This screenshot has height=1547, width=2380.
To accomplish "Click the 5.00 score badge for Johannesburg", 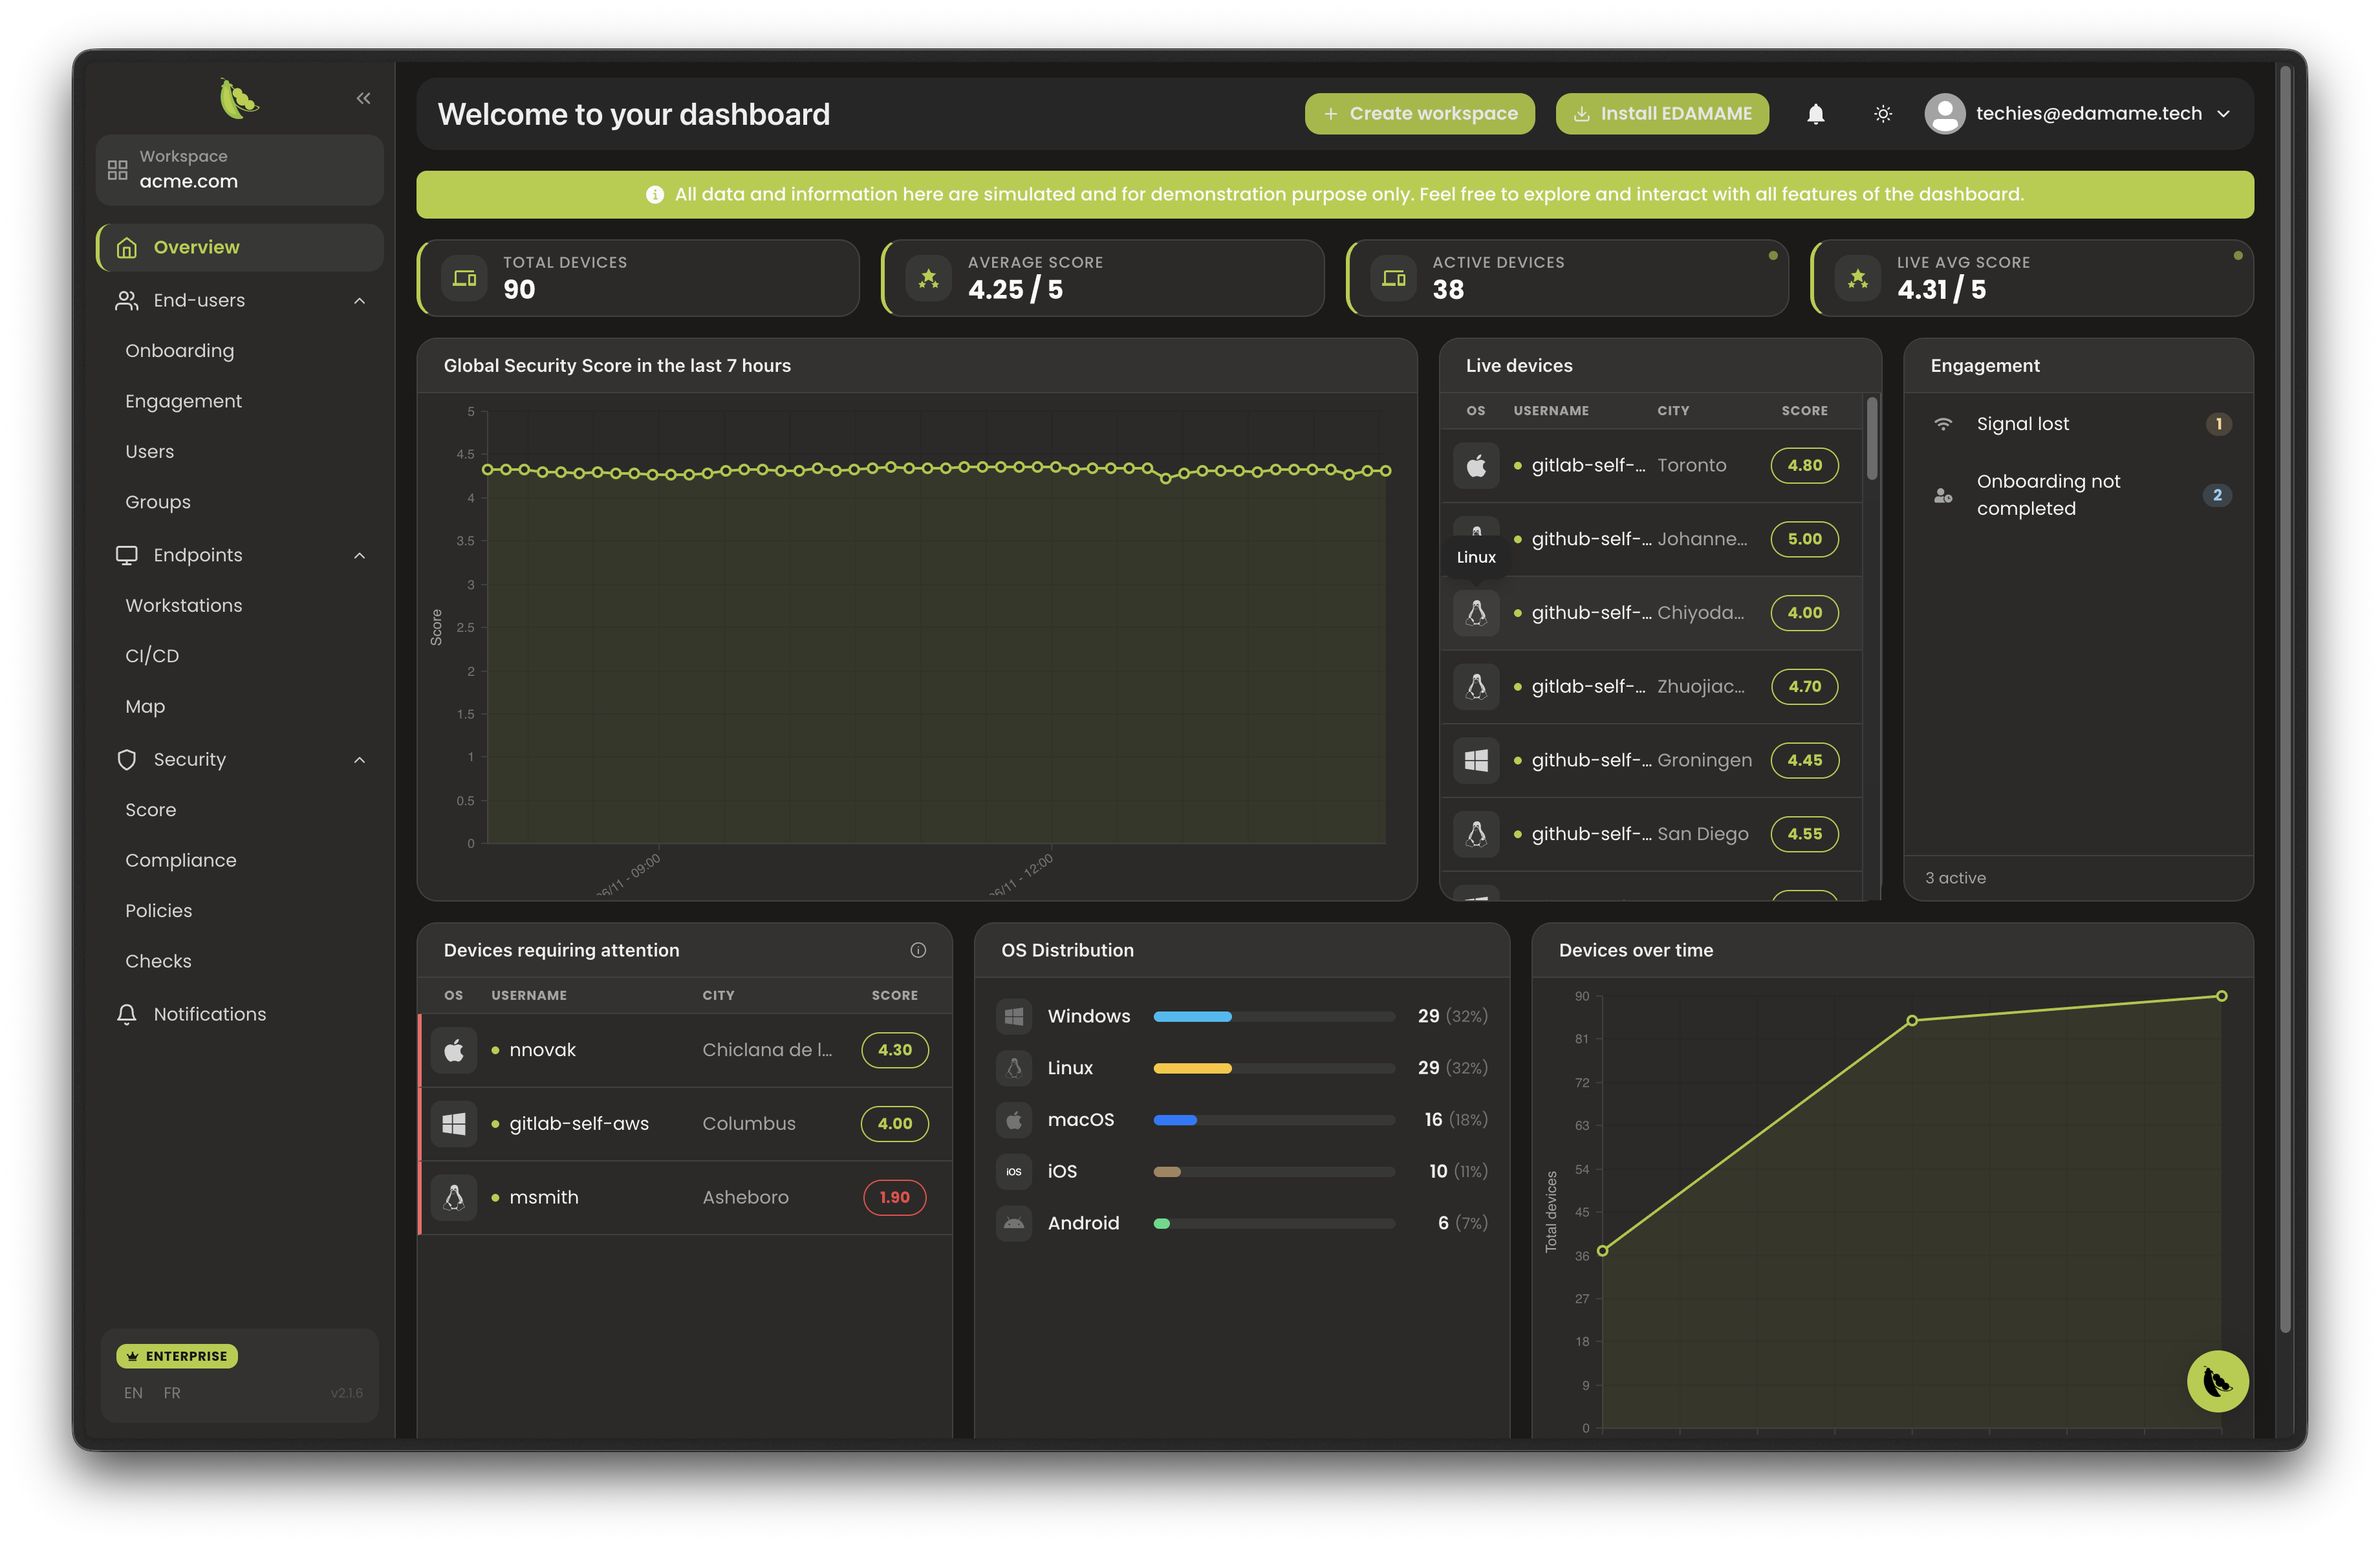I will [x=1804, y=540].
